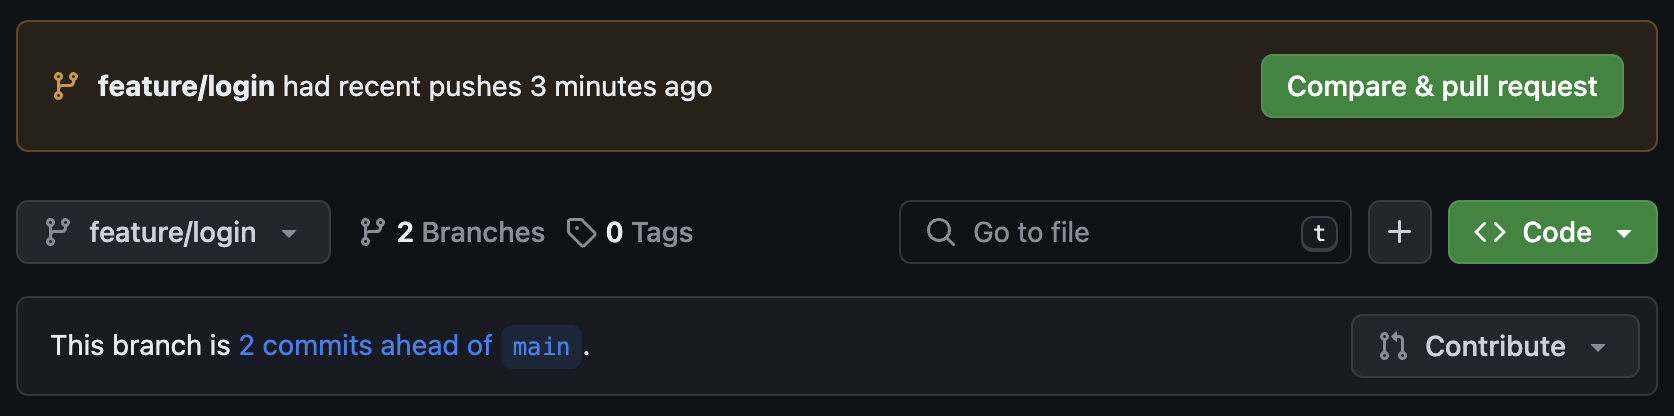Click the angle brackets icon on Code button

[x=1490, y=232]
